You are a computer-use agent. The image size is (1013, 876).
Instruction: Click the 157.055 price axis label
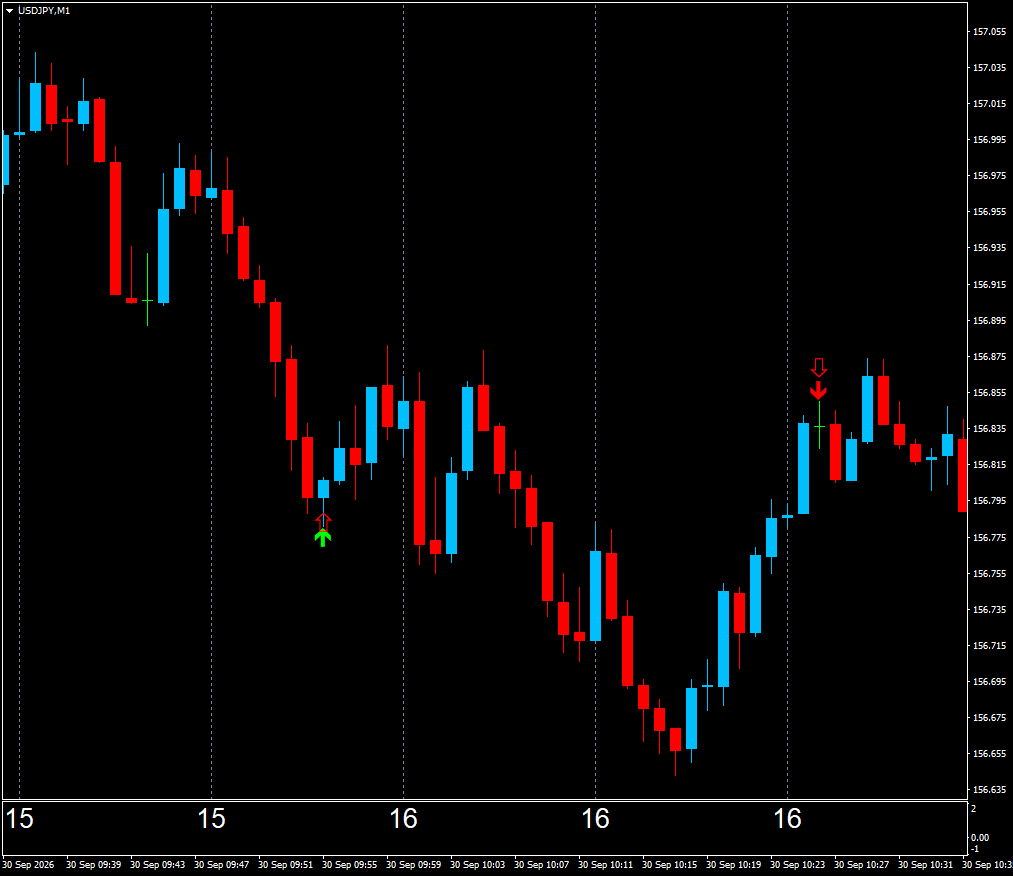pos(989,32)
